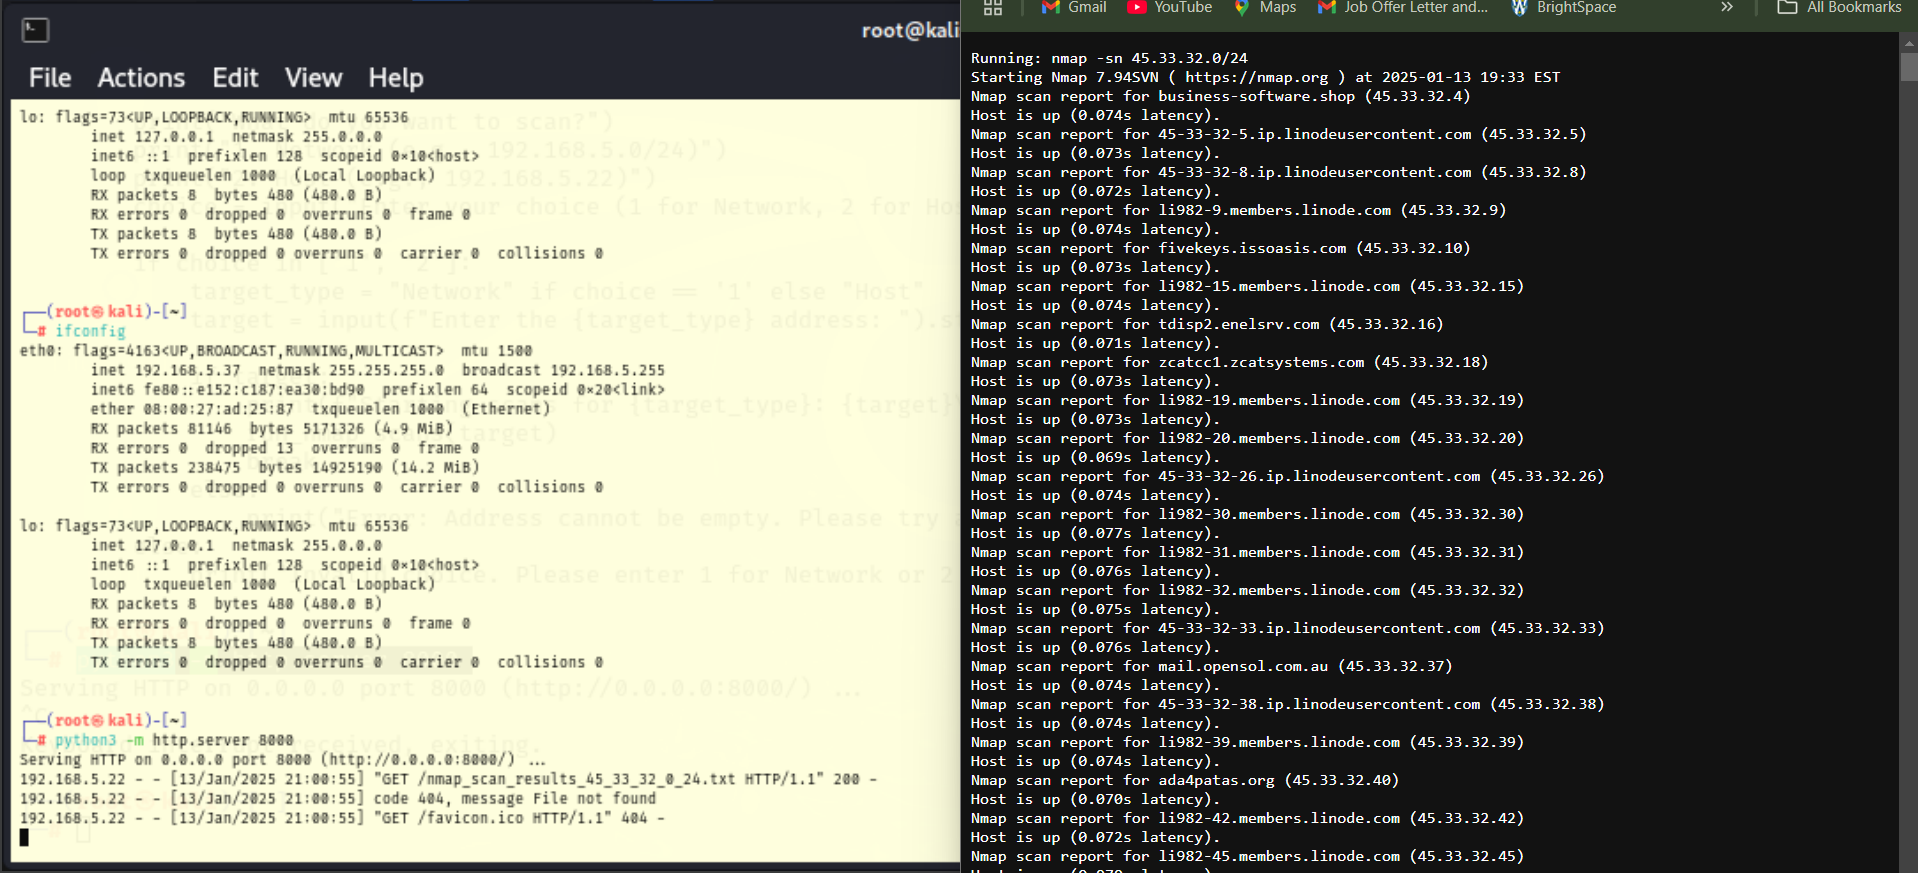This screenshot has width=1918, height=873.
Task: Open the Gmail bookmark icon
Action: 1050,7
